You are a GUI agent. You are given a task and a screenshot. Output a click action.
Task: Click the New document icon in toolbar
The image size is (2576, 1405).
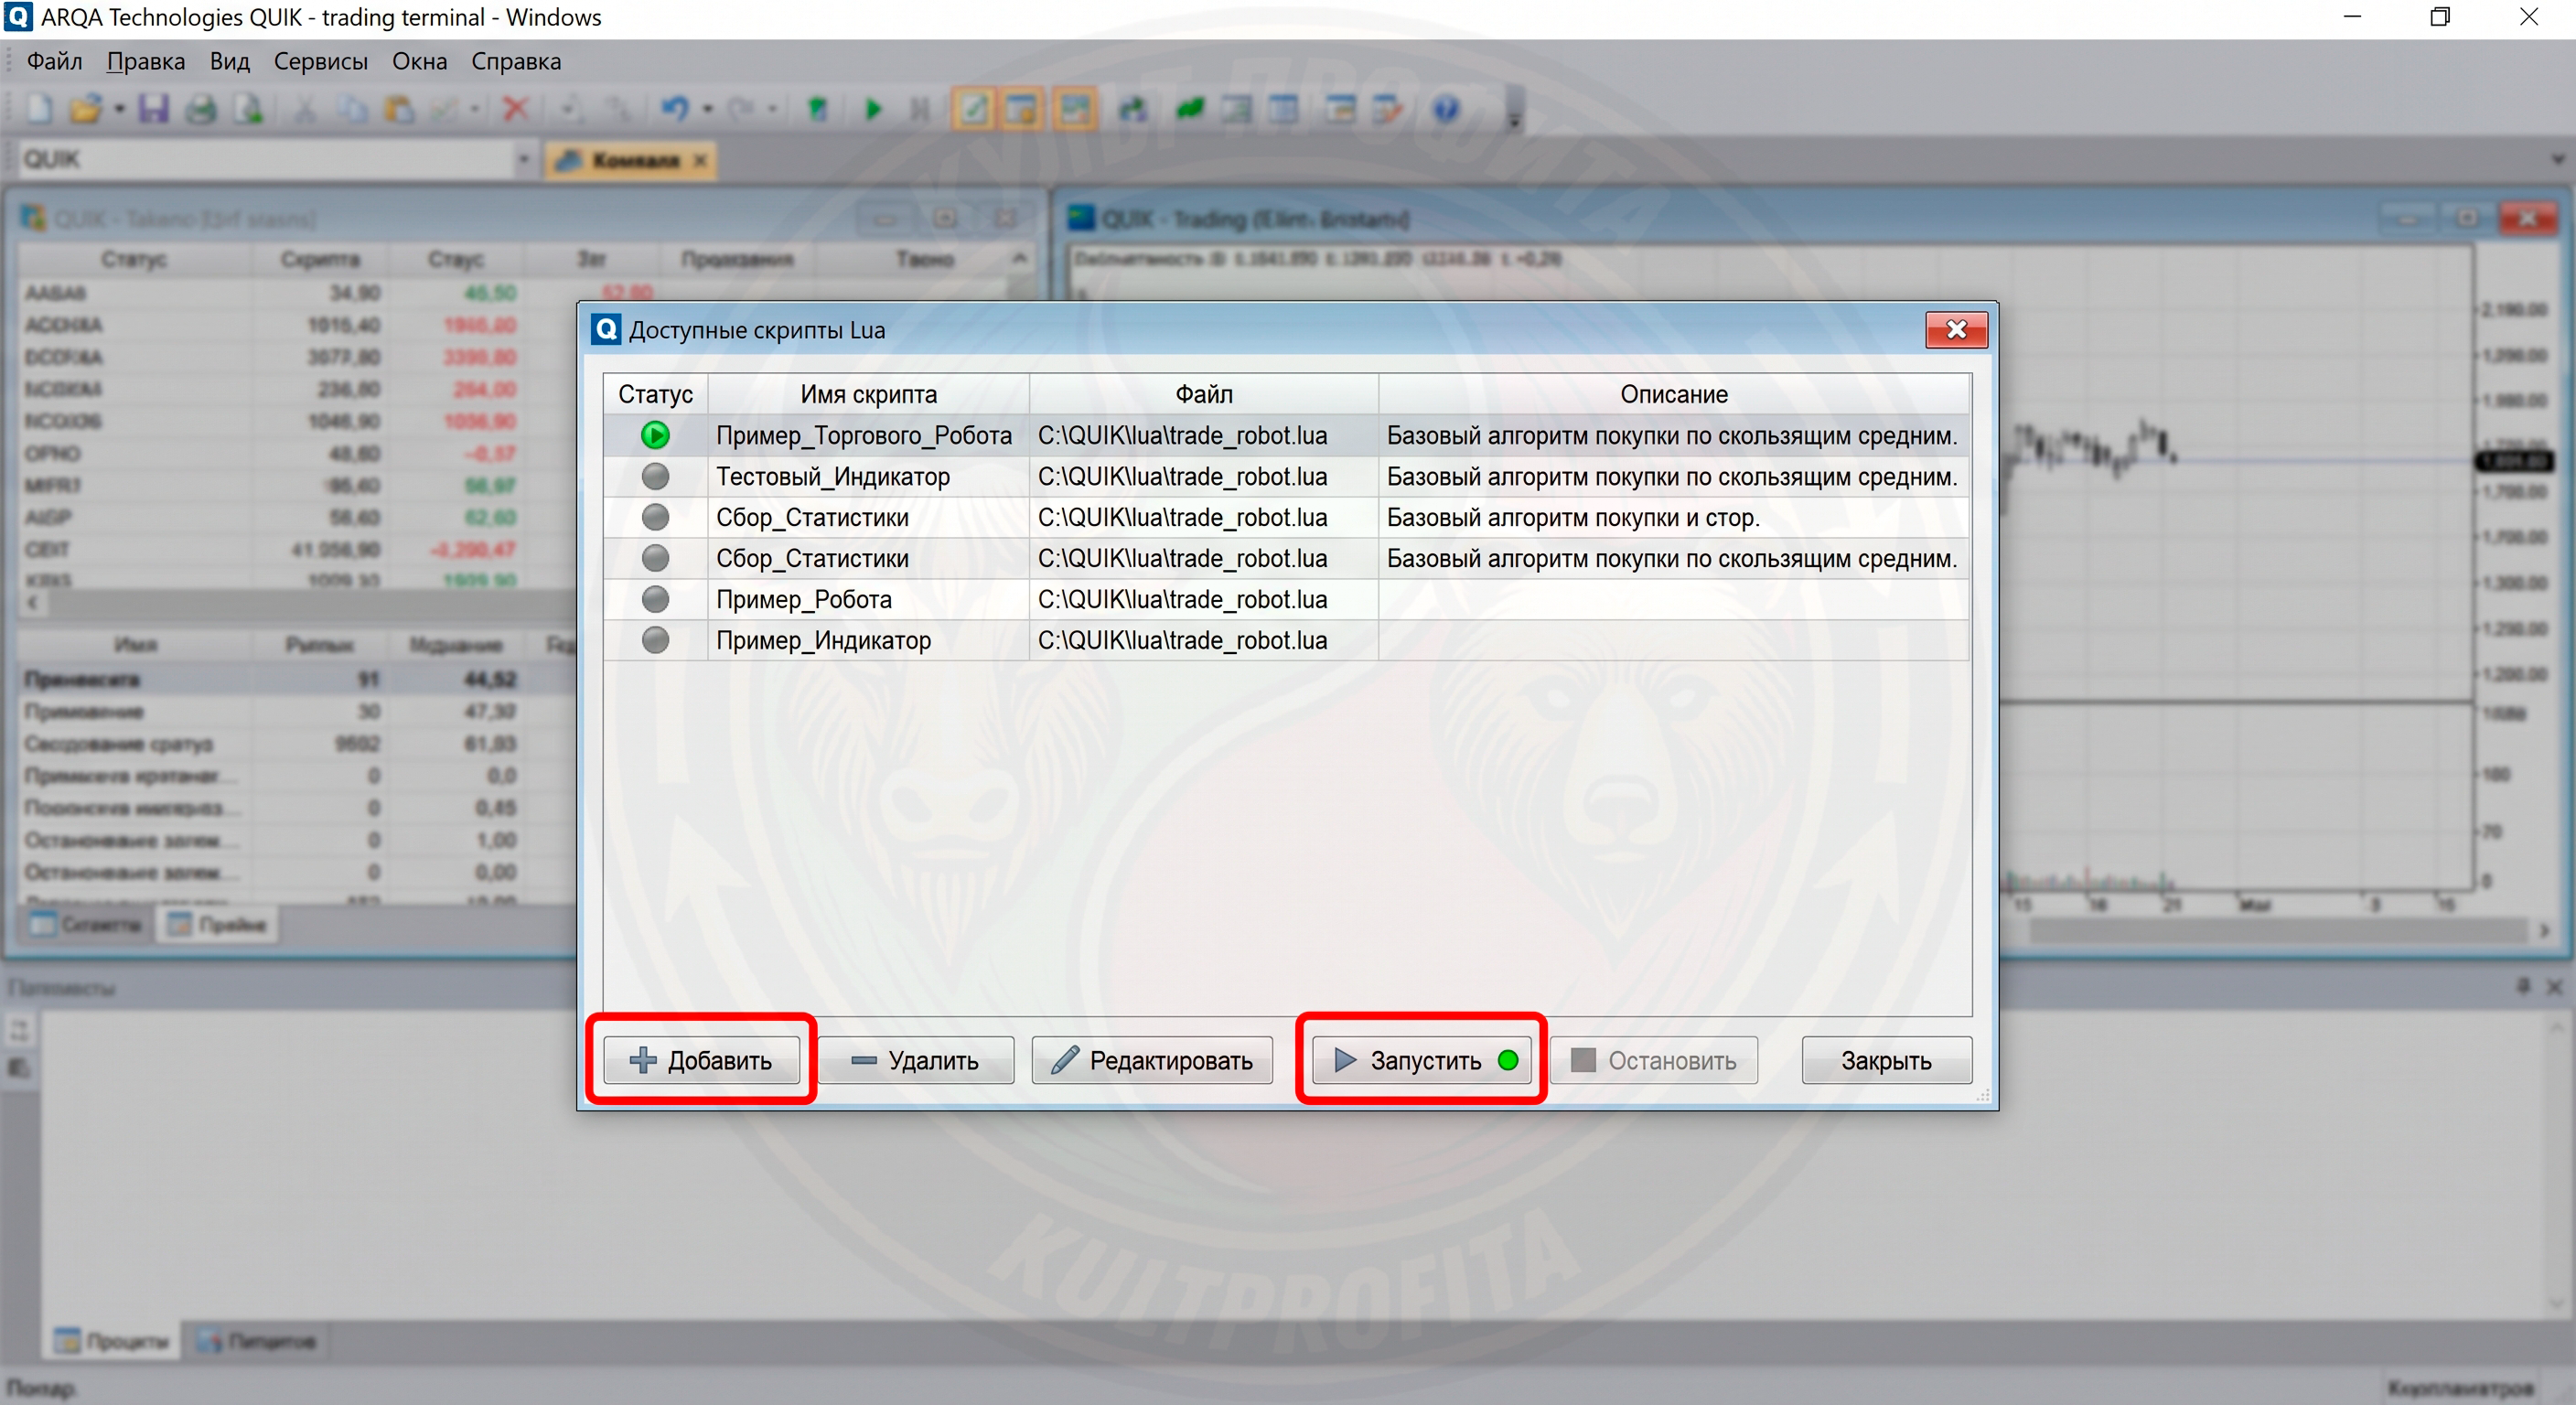coord(39,109)
